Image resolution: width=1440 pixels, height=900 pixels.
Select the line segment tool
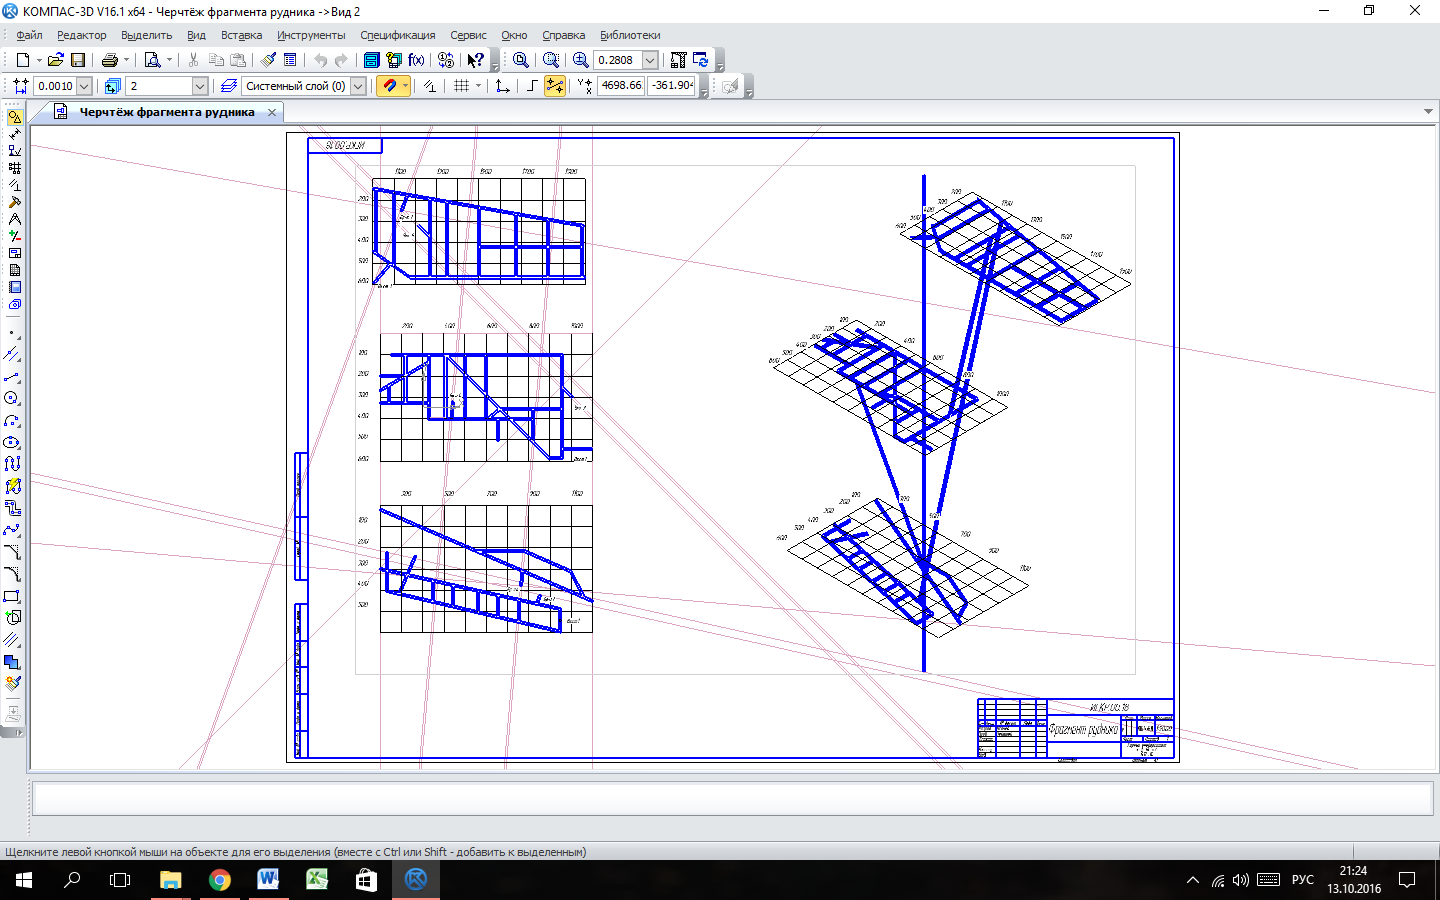pos(12,377)
